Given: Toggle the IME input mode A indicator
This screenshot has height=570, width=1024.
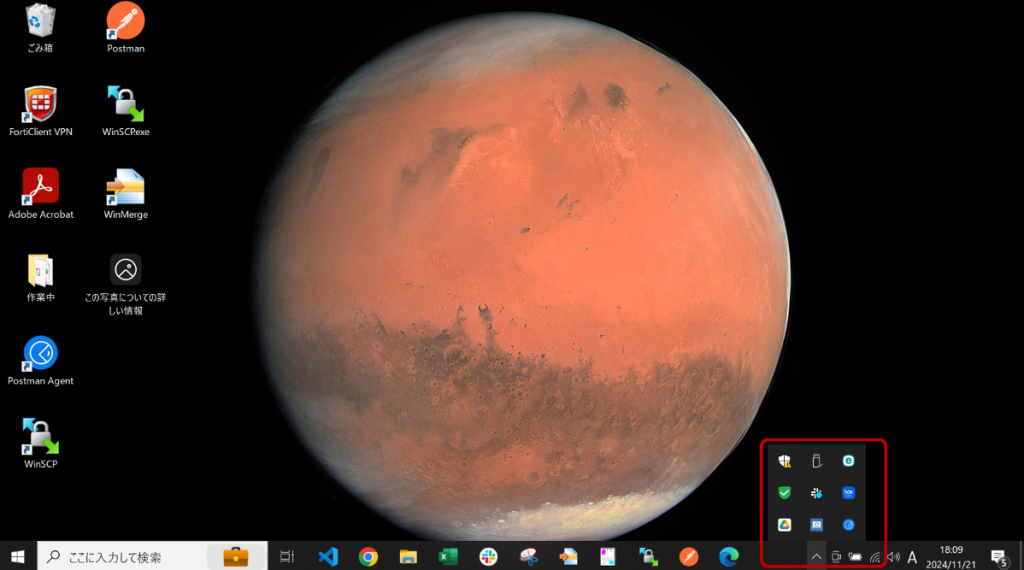Looking at the screenshot, I should click(x=912, y=557).
